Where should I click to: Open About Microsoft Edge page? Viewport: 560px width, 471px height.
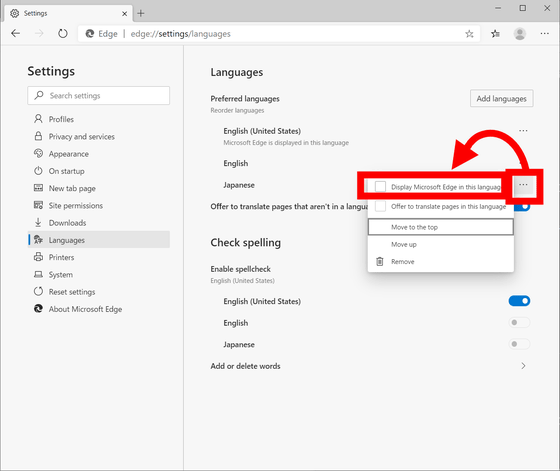coord(99,309)
